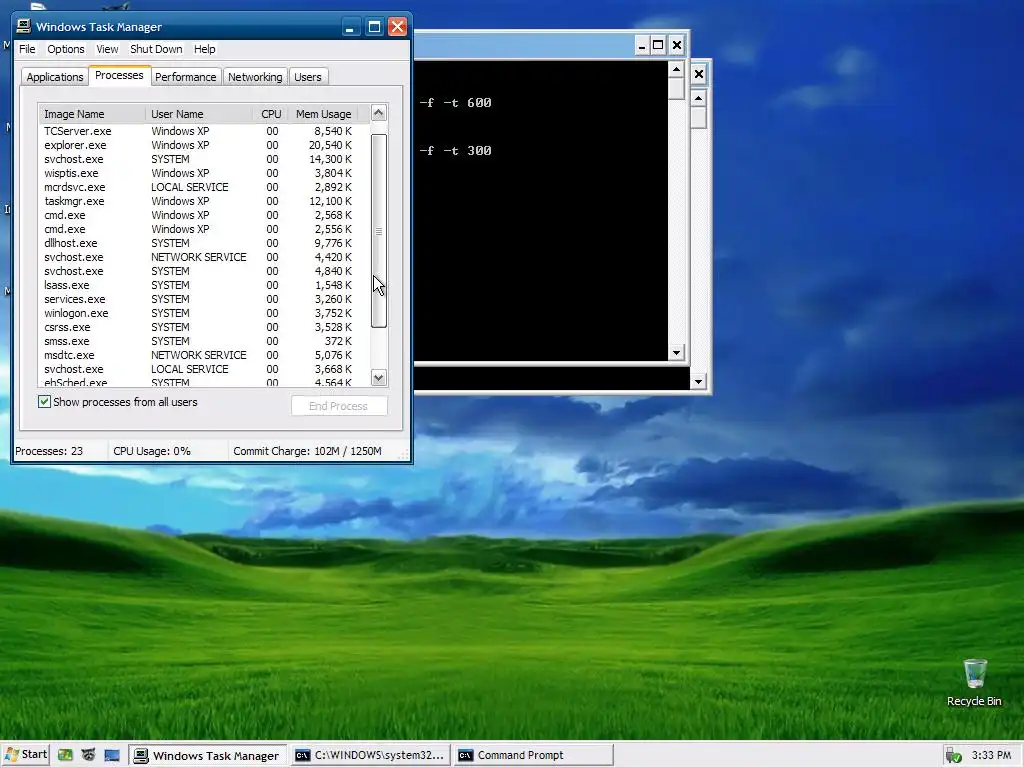The image size is (1024, 768).
Task: Click rear command window scroll down arrow
Action: coord(699,381)
